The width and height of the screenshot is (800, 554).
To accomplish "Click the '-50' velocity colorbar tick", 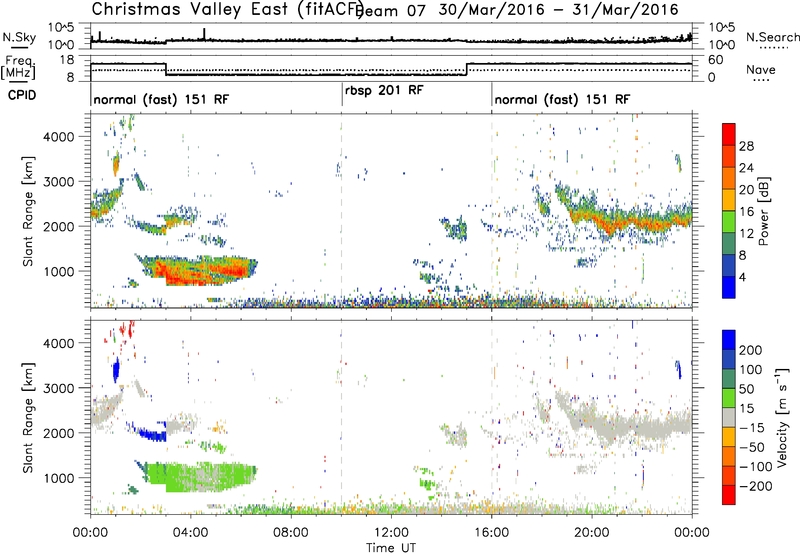I will coord(752,447).
